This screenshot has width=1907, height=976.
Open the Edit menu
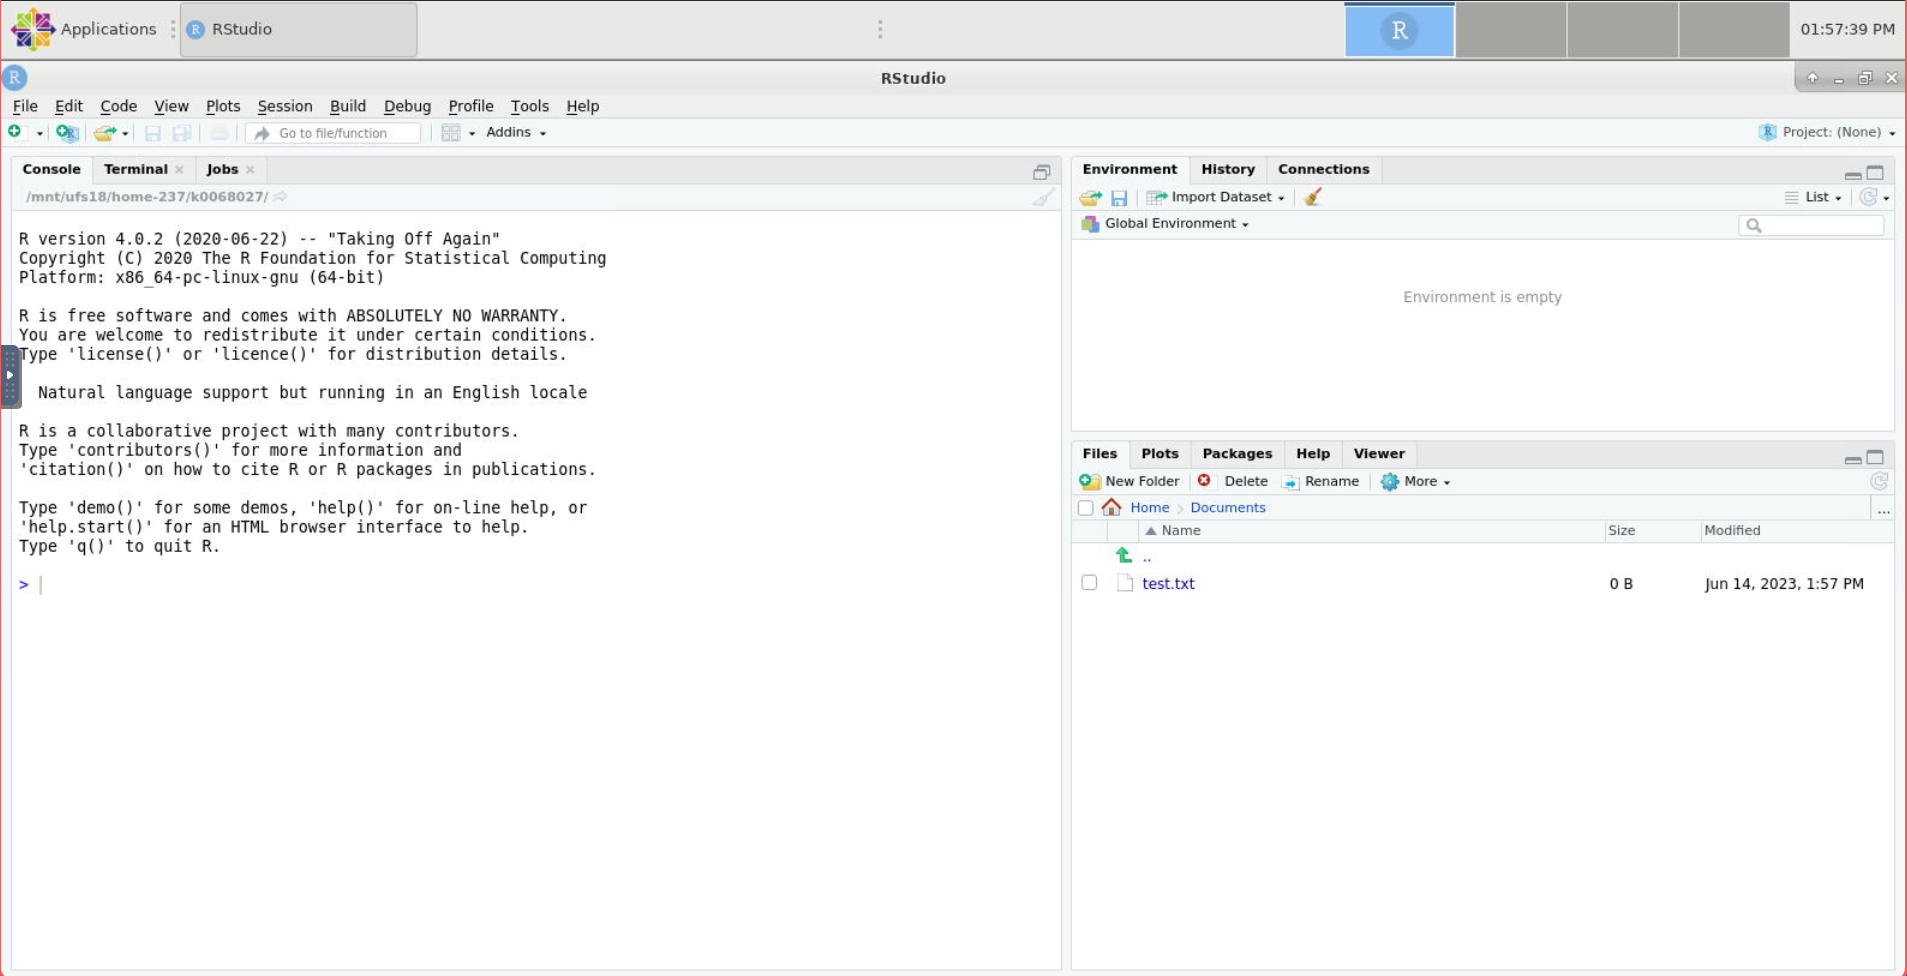[69, 106]
